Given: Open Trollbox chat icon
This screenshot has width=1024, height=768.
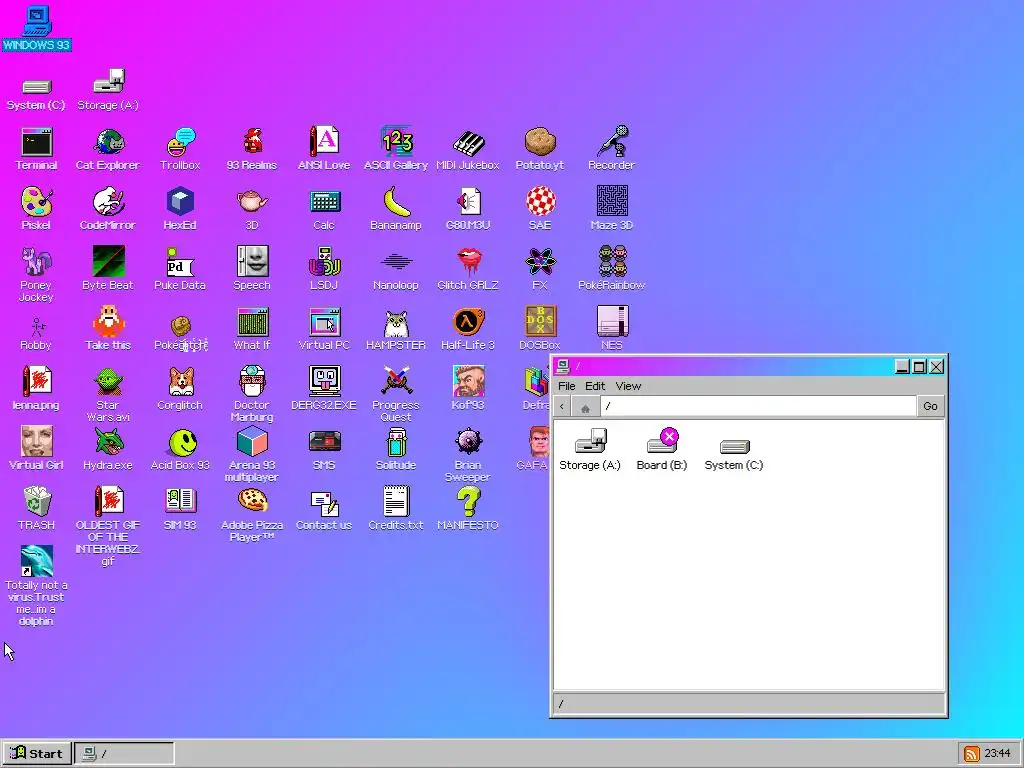Looking at the screenshot, I should tap(180, 149).
